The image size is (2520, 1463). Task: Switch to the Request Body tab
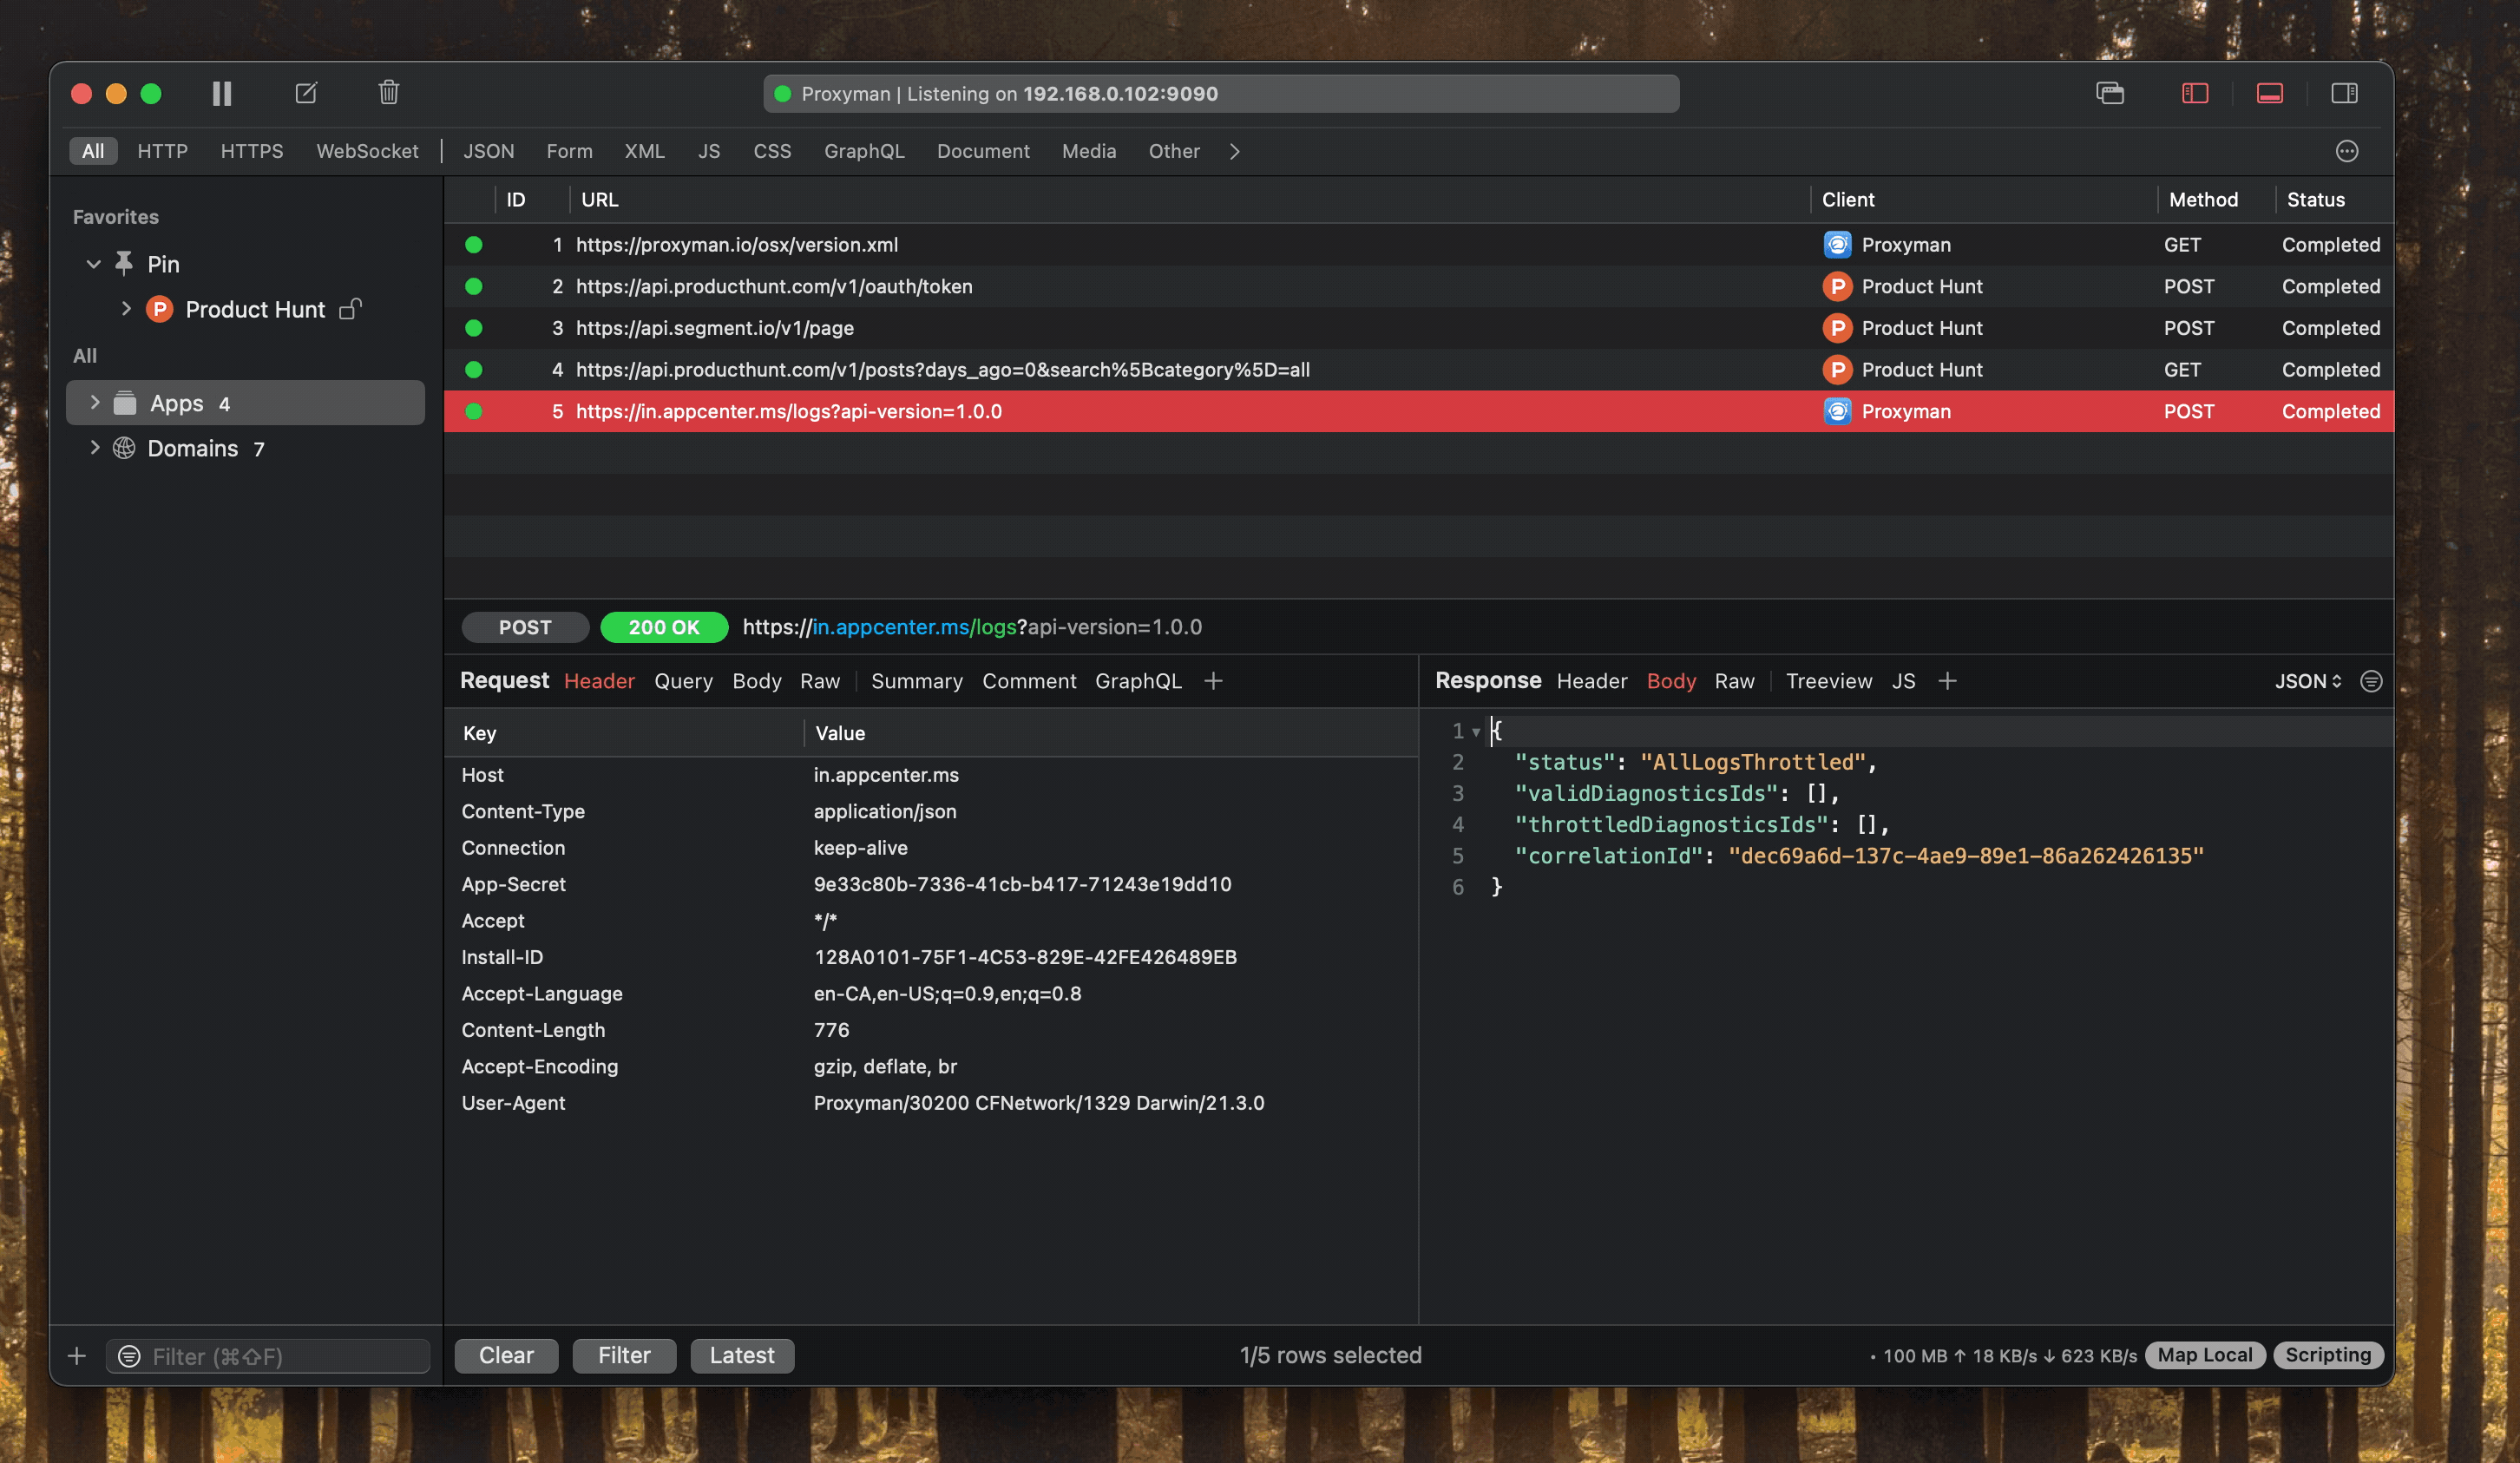[756, 681]
